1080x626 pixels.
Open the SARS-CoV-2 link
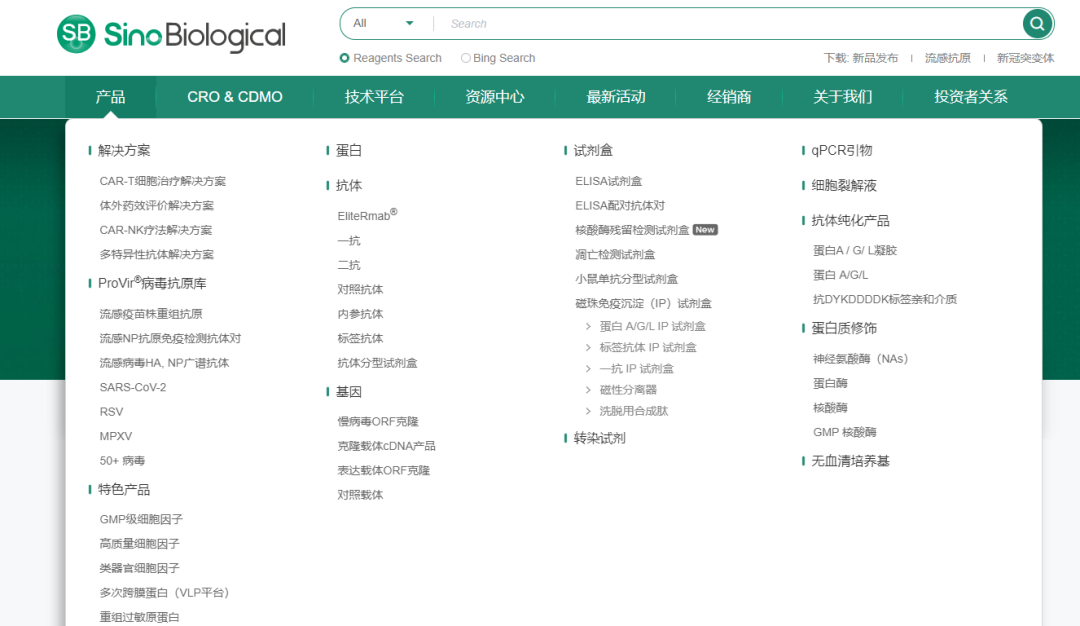point(133,387)
